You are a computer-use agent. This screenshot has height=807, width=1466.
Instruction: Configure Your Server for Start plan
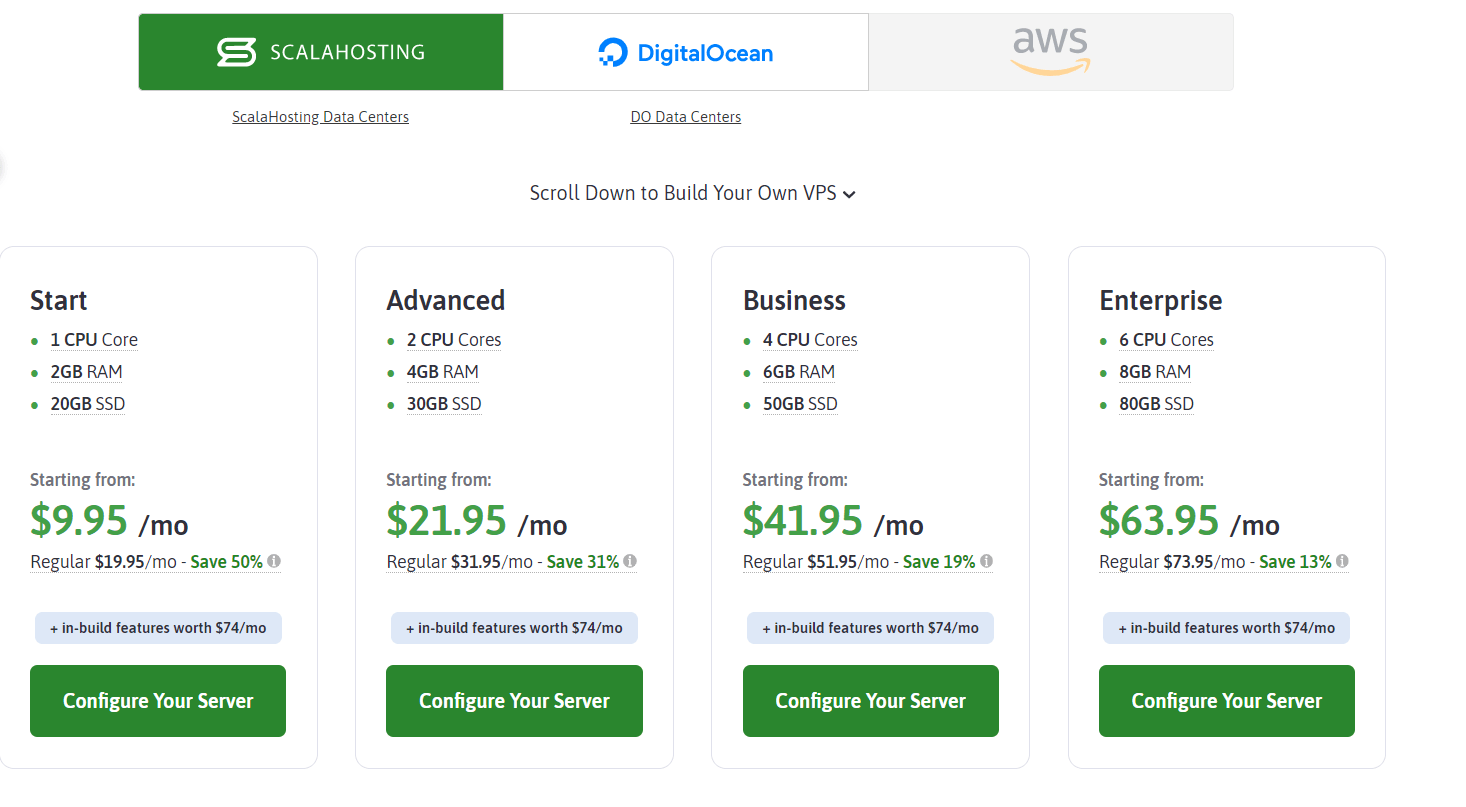point(158,701)
